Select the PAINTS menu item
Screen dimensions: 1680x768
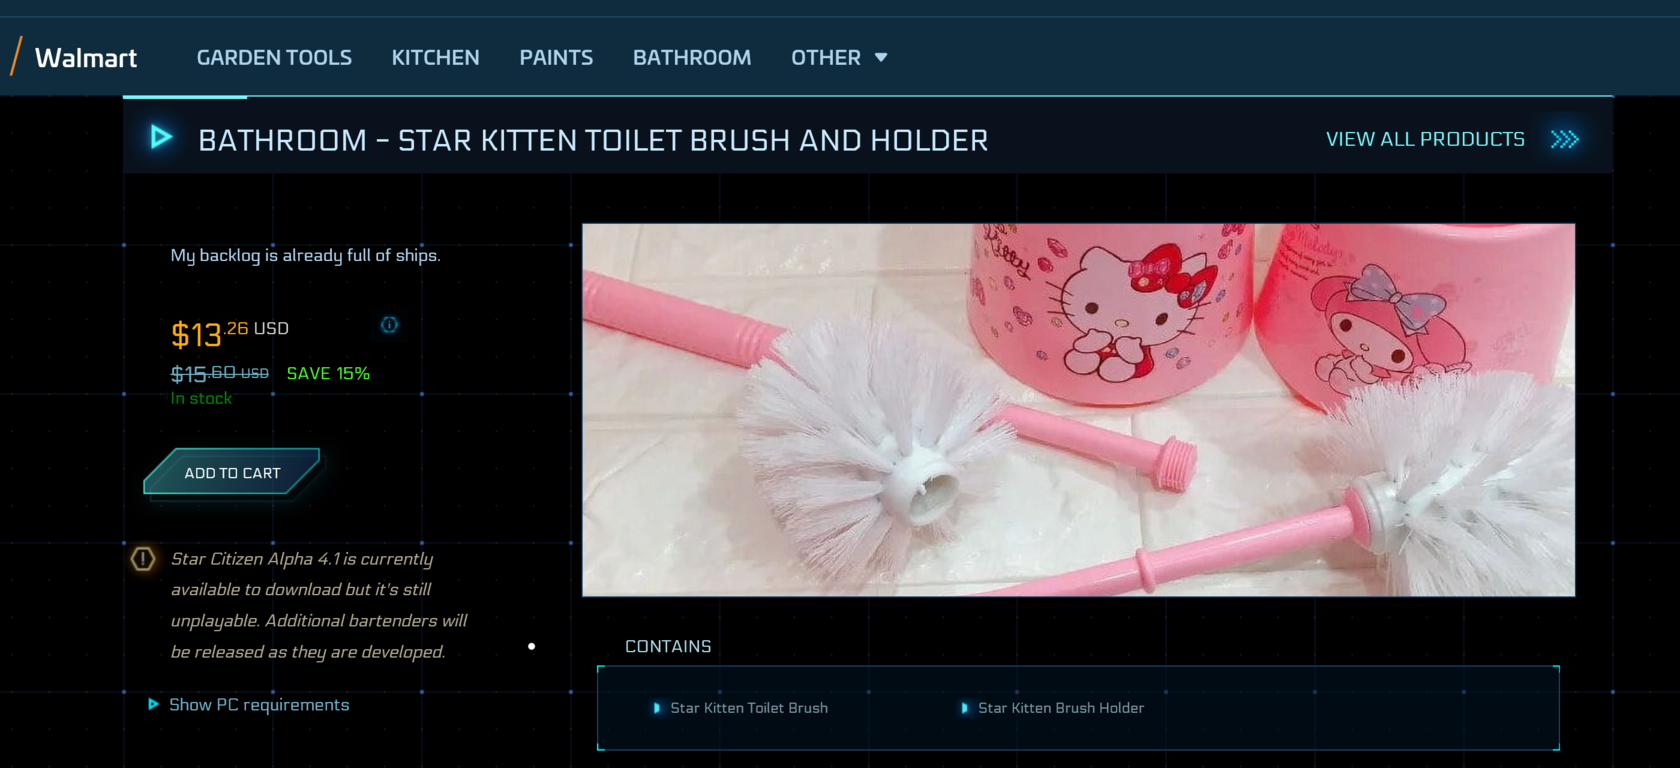coord(556,57)
